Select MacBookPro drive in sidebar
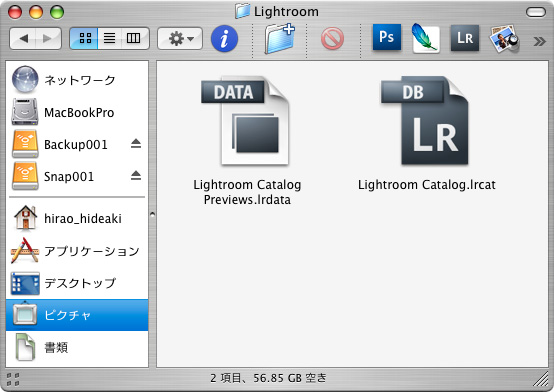Screen dimensions: 554x392 coord(77,112)
